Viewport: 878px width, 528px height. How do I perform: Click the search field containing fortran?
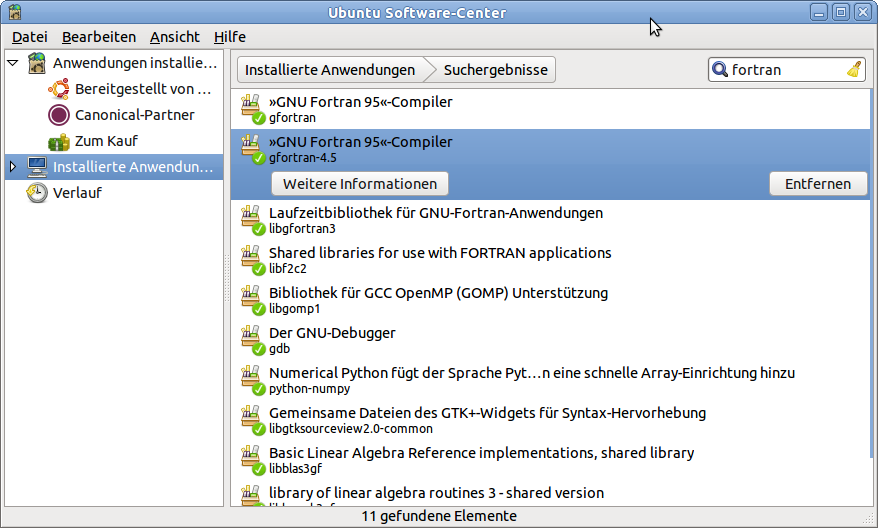(x=785, y=70)
